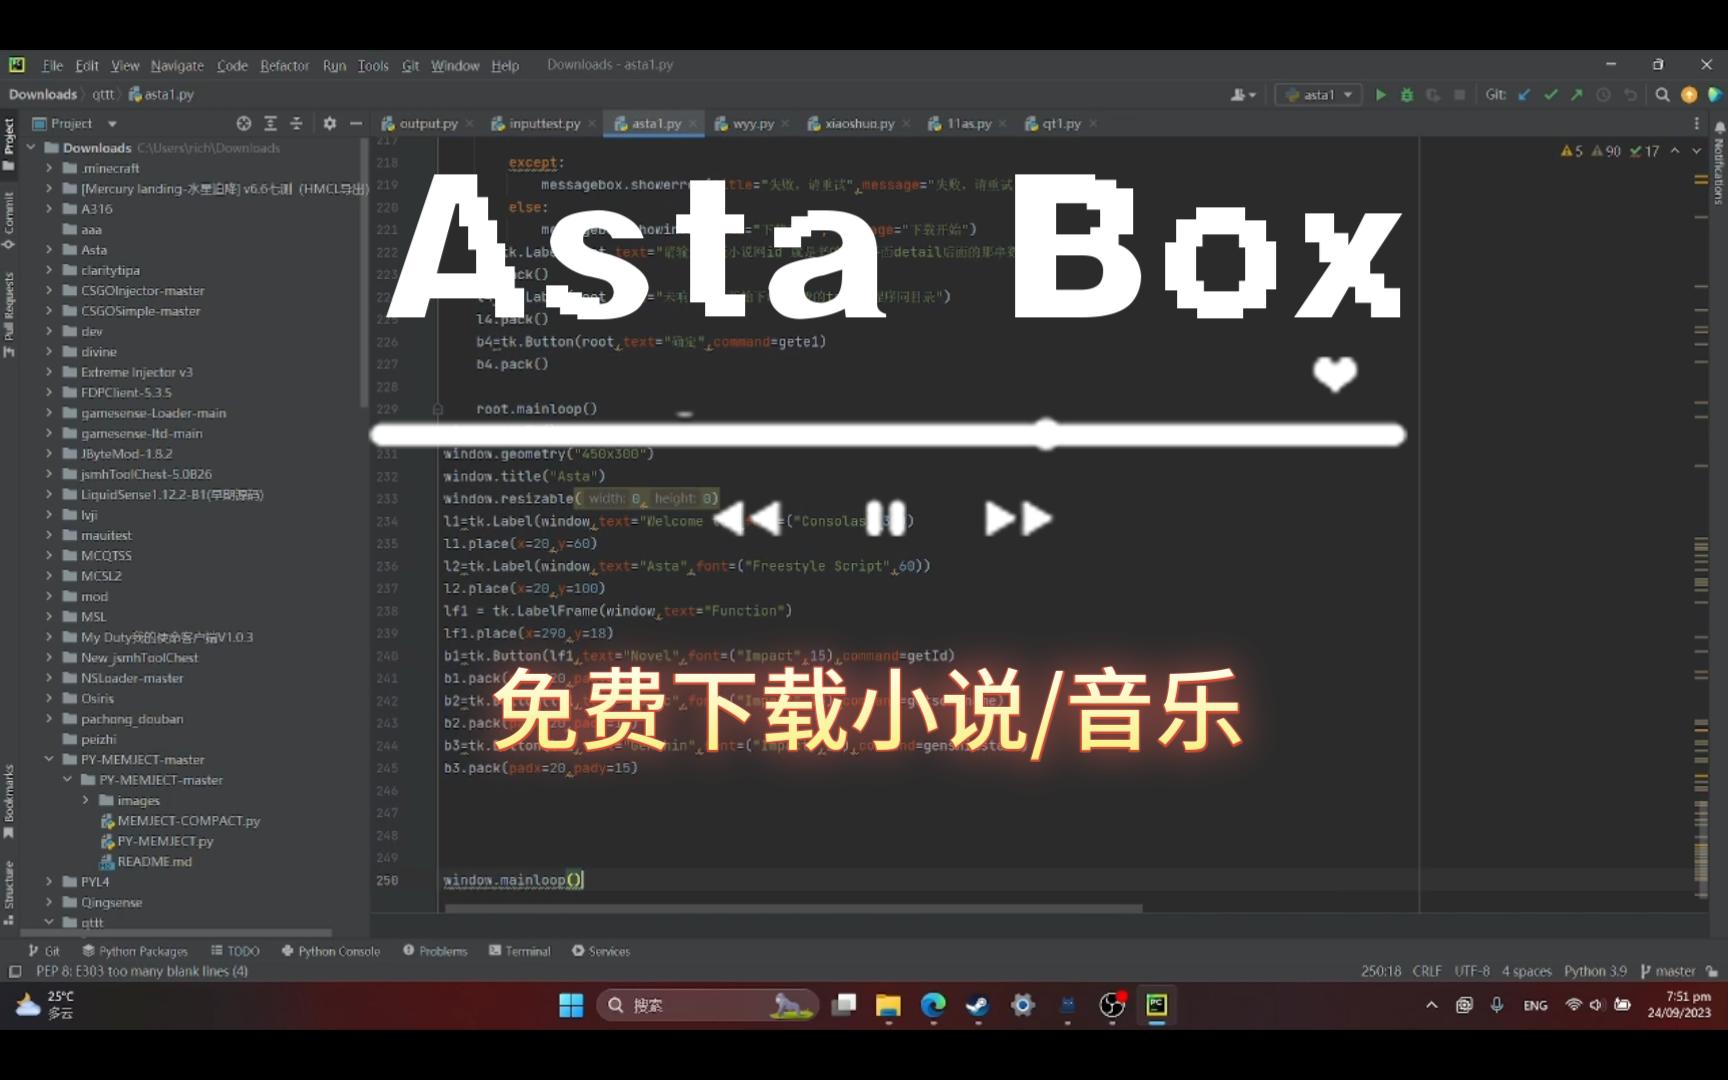
Task: Expand the images folder
Action: point(85,800)
